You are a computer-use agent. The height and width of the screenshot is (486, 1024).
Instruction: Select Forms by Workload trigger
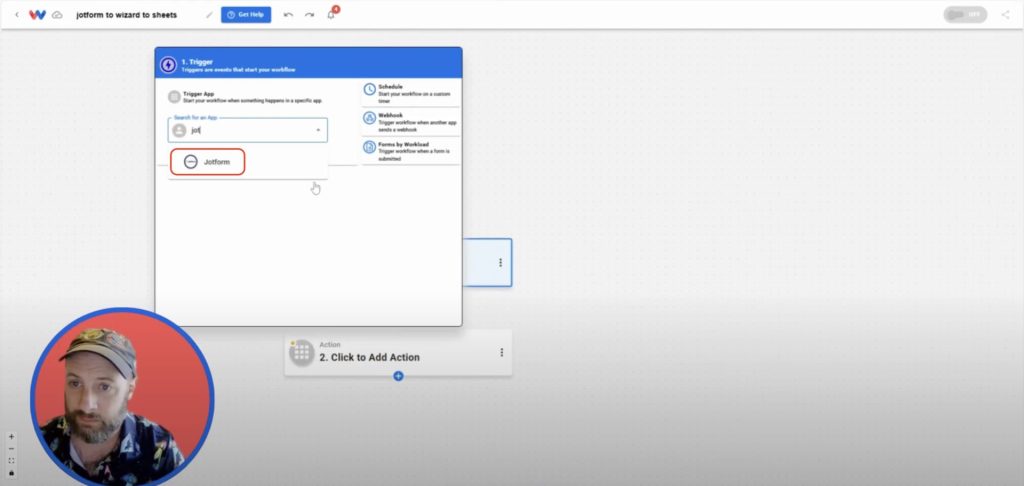(x=411, y=151)
